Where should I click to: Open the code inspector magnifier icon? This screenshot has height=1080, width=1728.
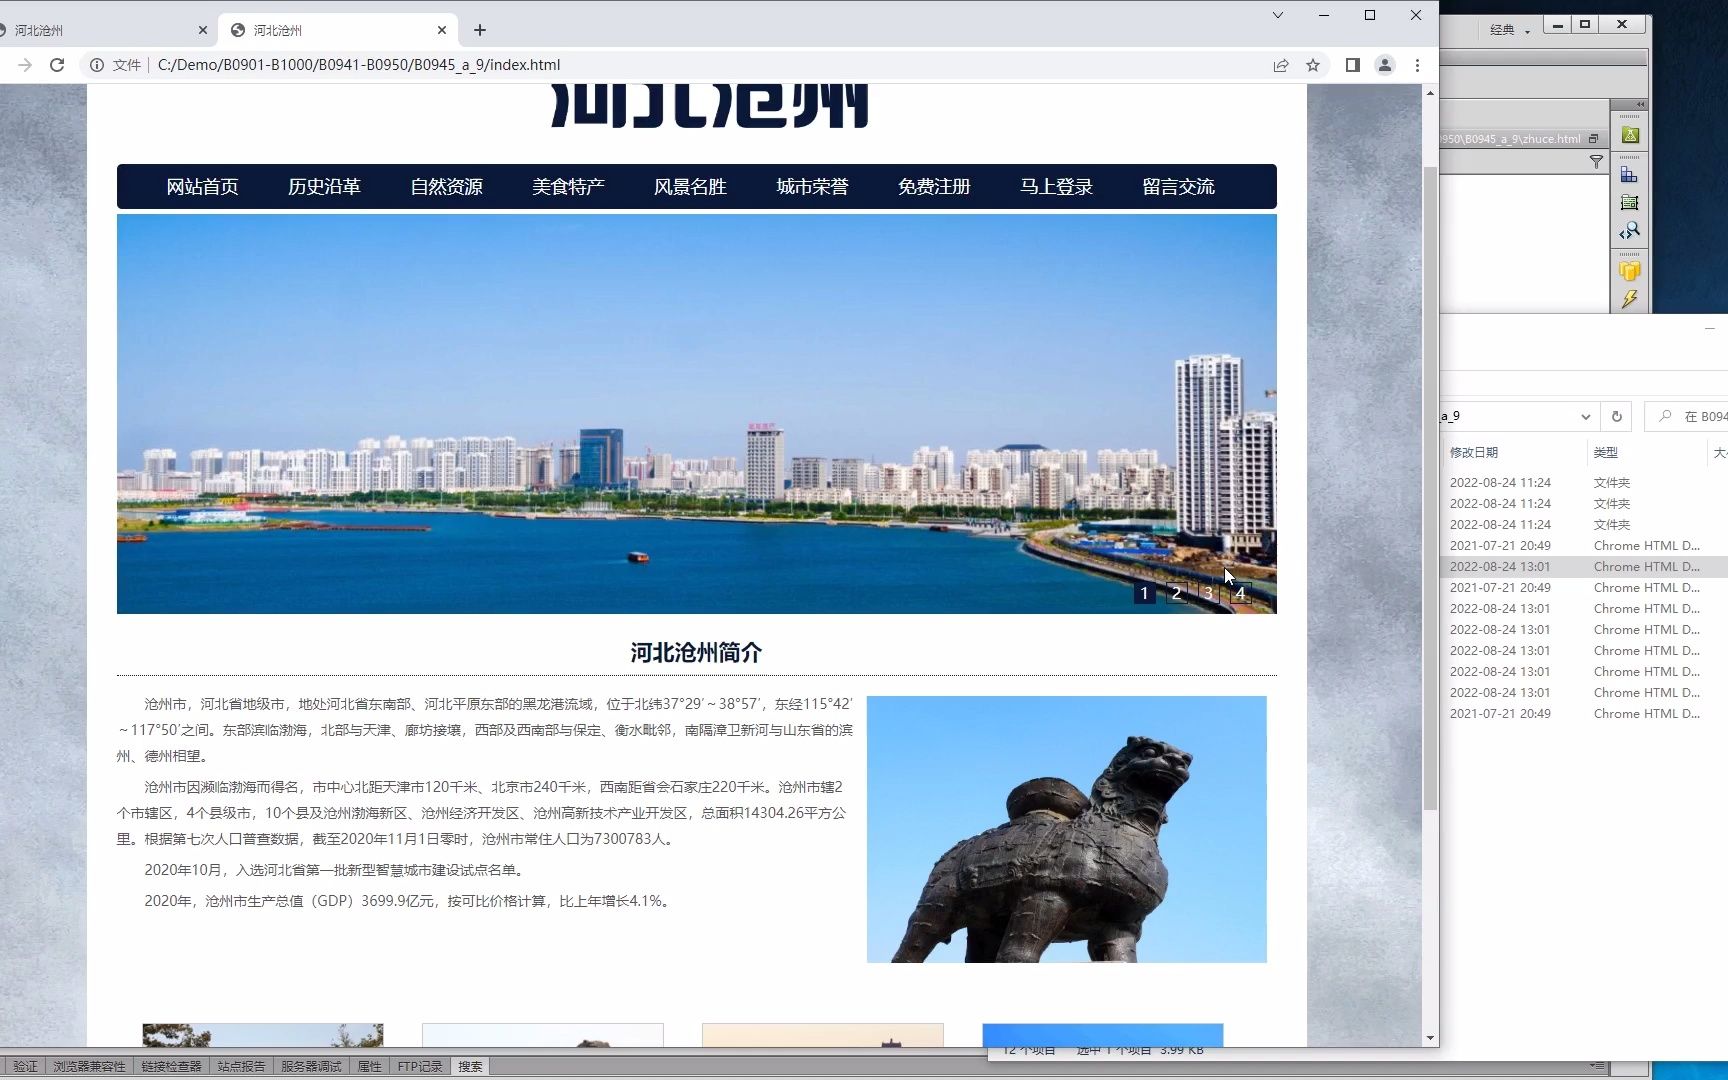click(x=1630, y=229)
